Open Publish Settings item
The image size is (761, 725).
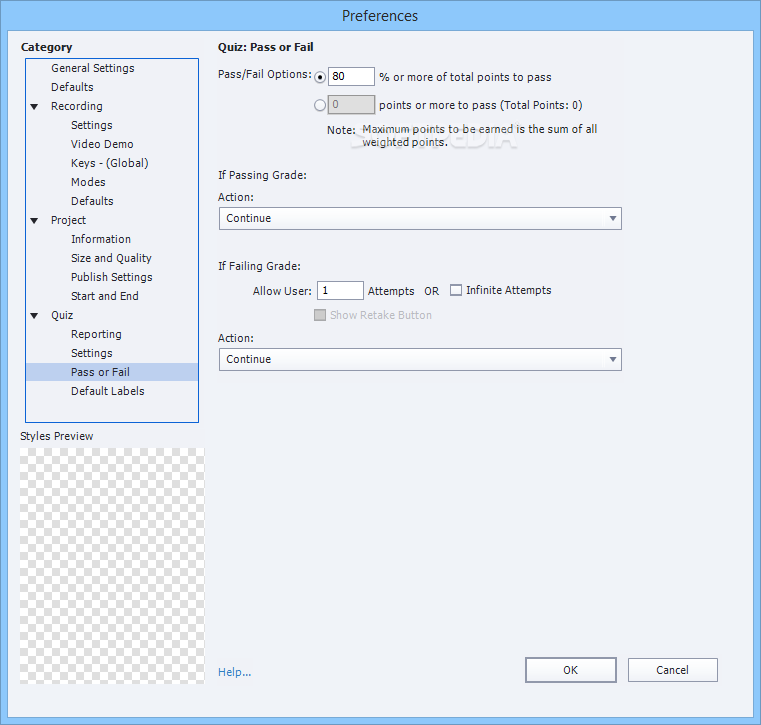point(112,277)
